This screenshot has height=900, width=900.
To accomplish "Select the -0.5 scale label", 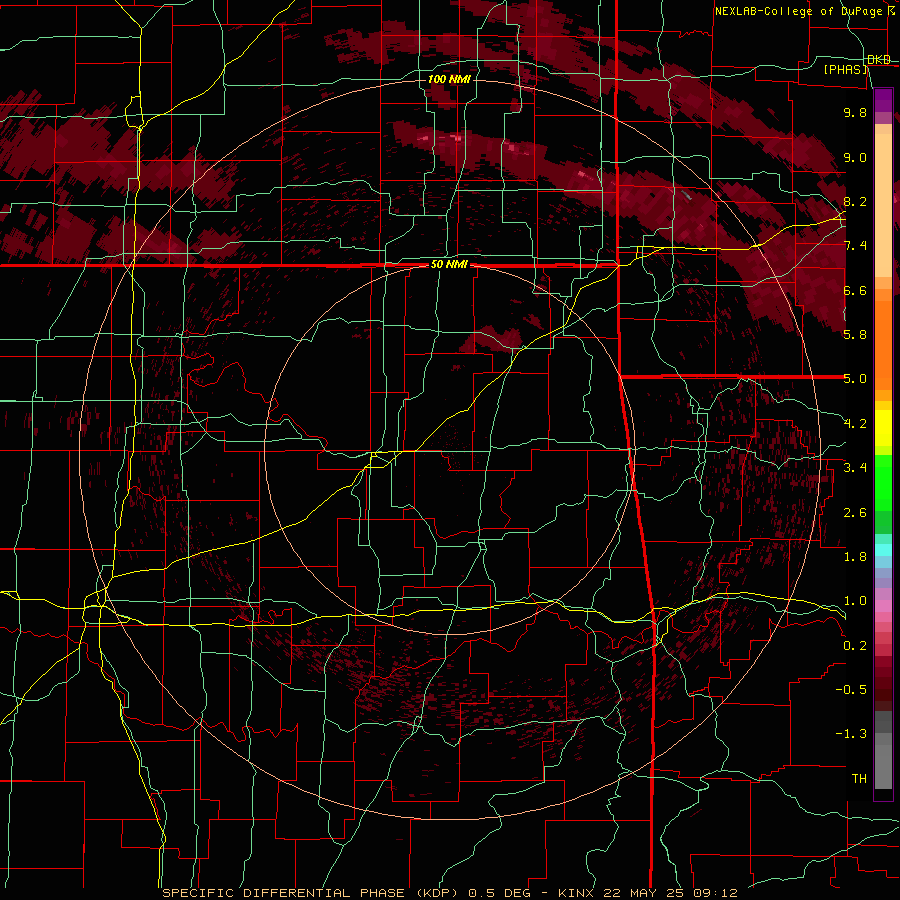I will tap(851, 690).
